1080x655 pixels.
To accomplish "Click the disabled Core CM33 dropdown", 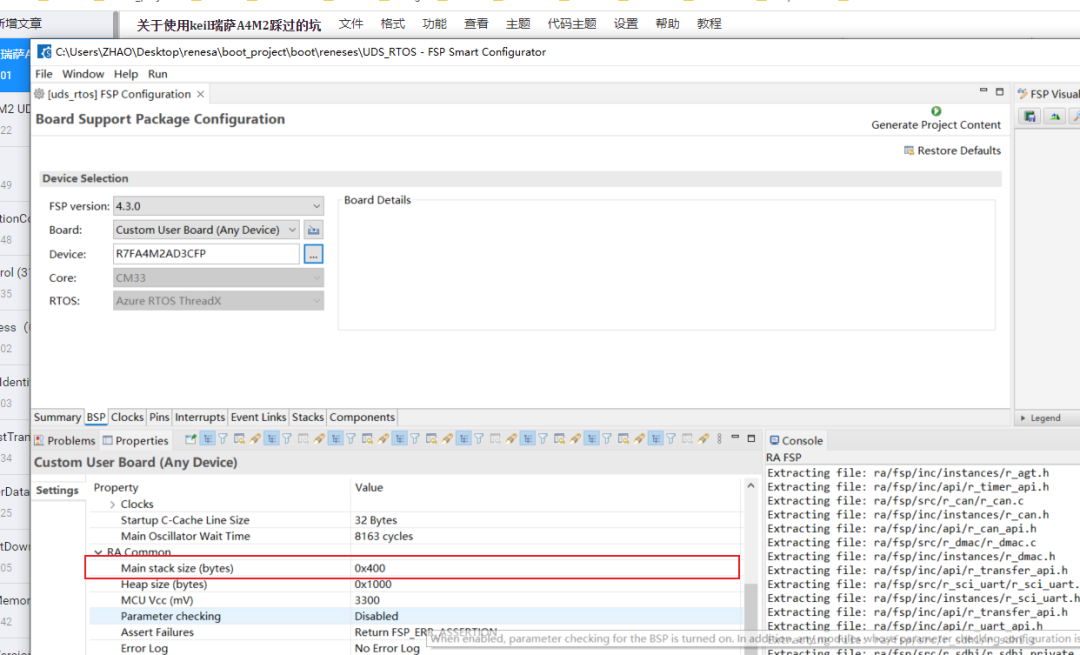I will click(218, 278).
